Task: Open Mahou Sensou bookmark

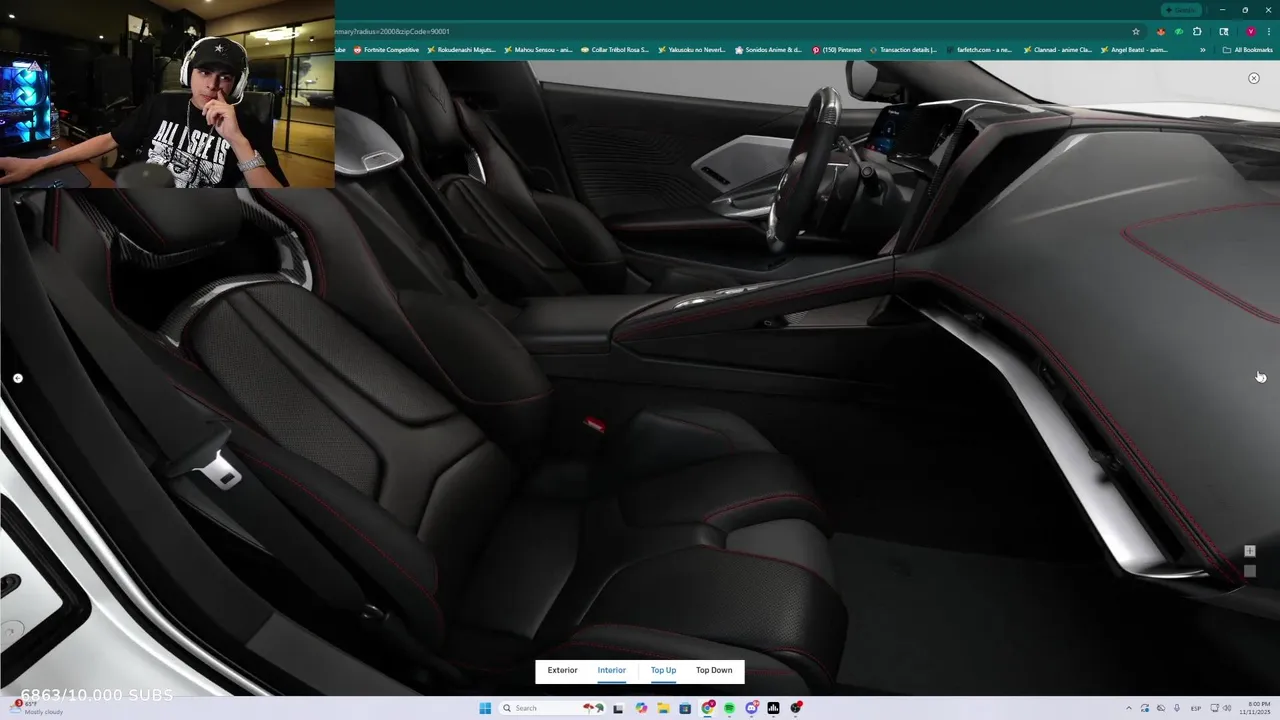Action: pyautogui.click(x=538, y=50)
